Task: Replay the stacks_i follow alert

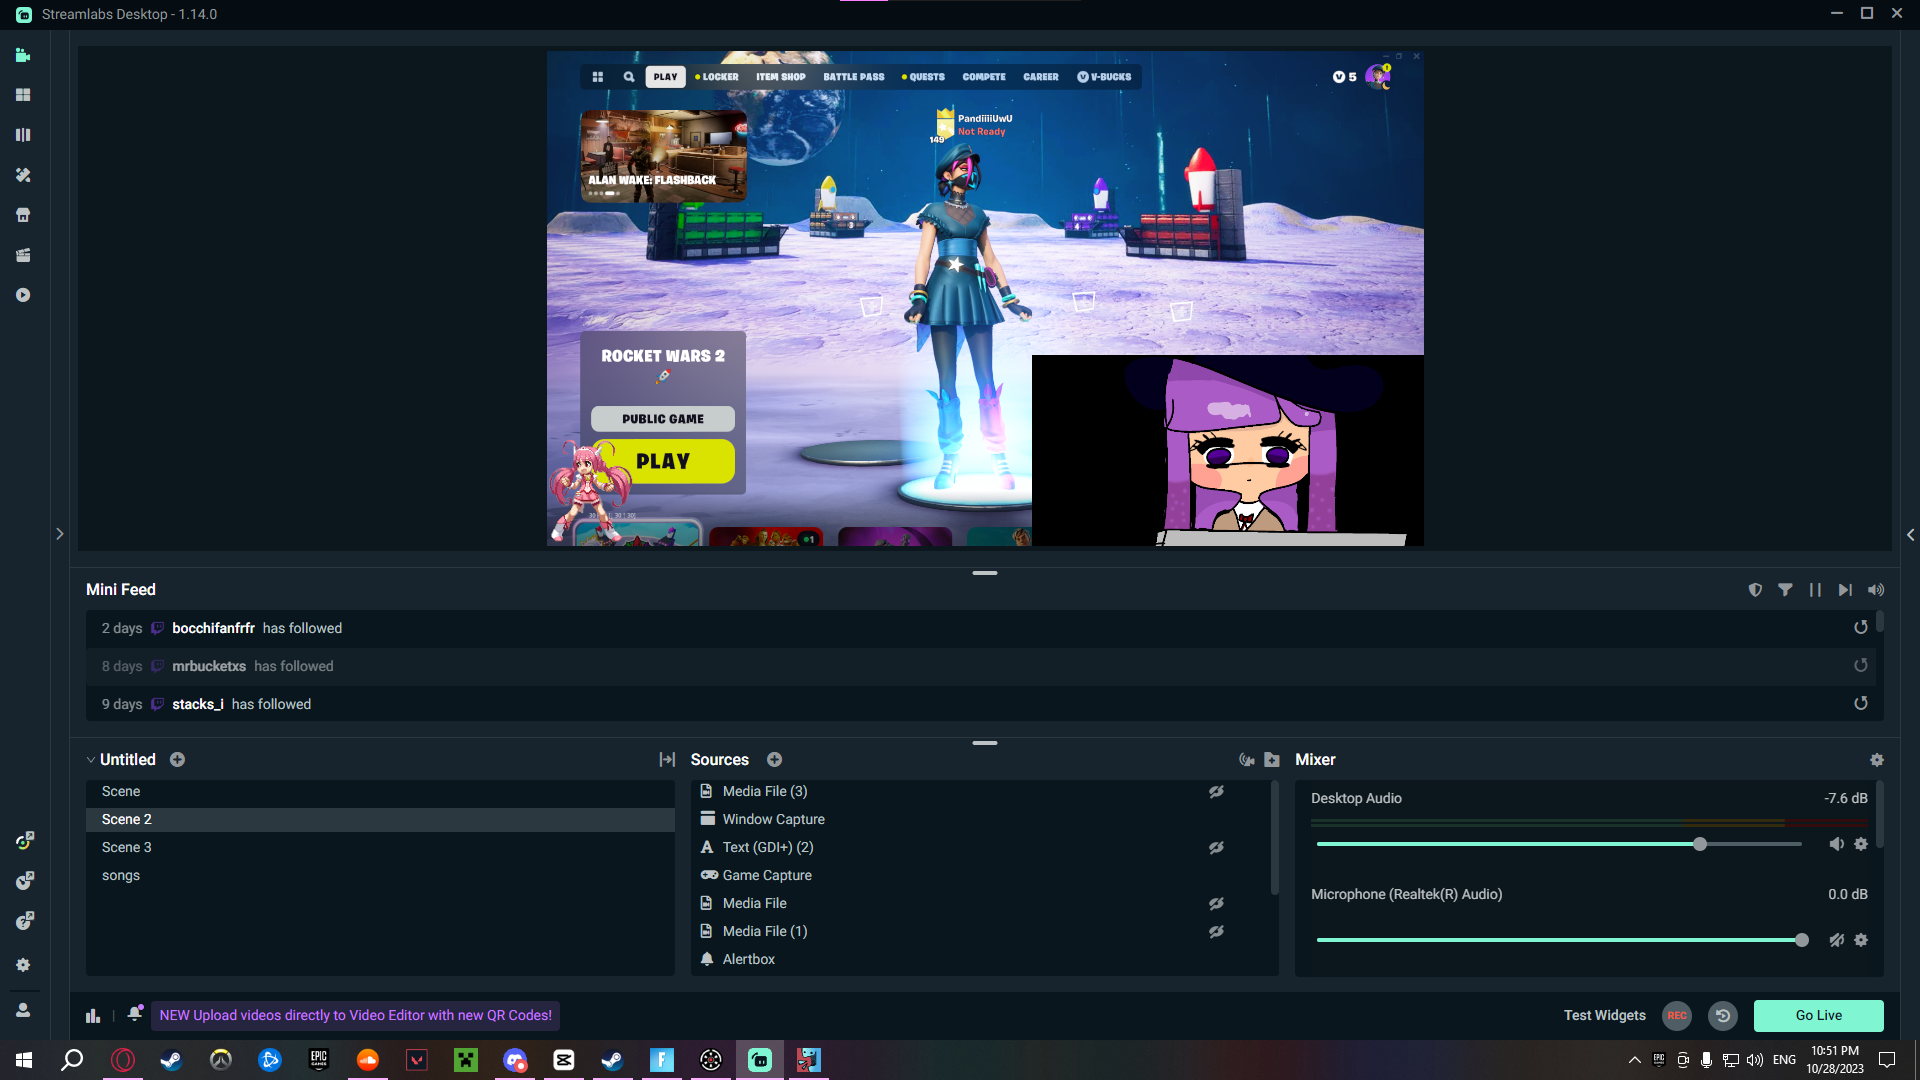Action: (x=1861, y=704)
